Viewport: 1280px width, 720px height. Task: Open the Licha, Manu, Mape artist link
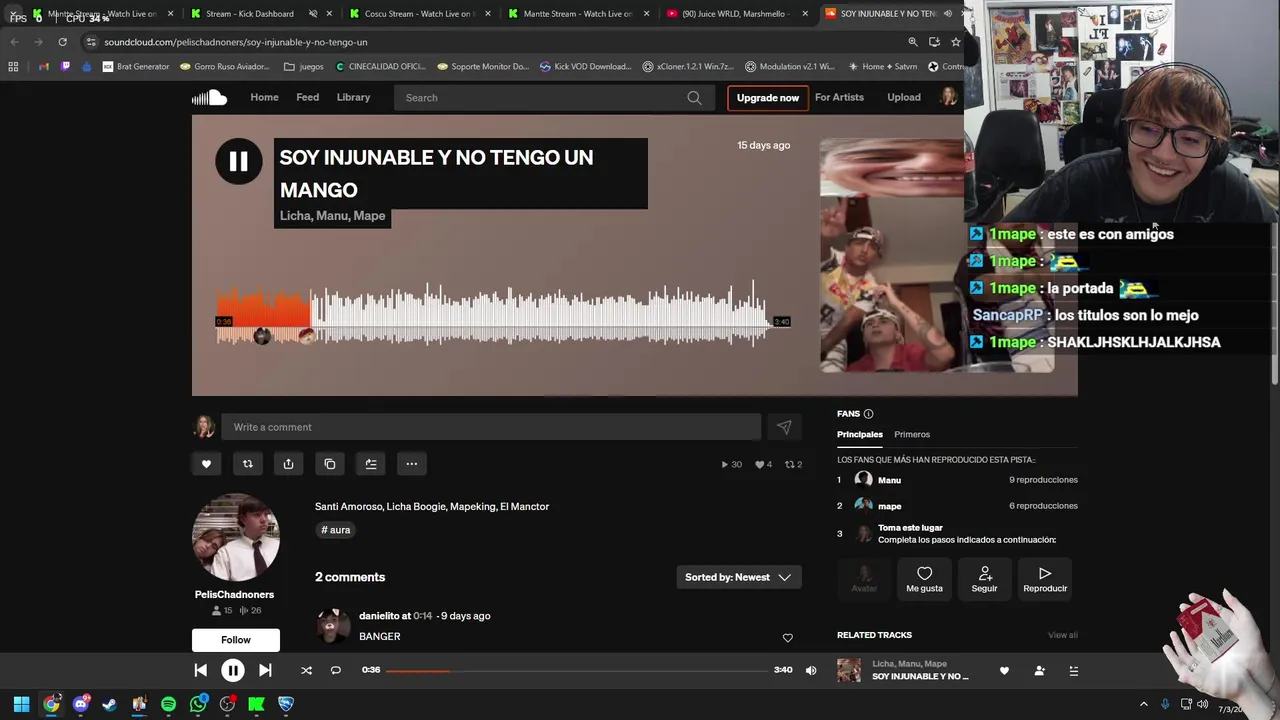click(x=332, y=216)
